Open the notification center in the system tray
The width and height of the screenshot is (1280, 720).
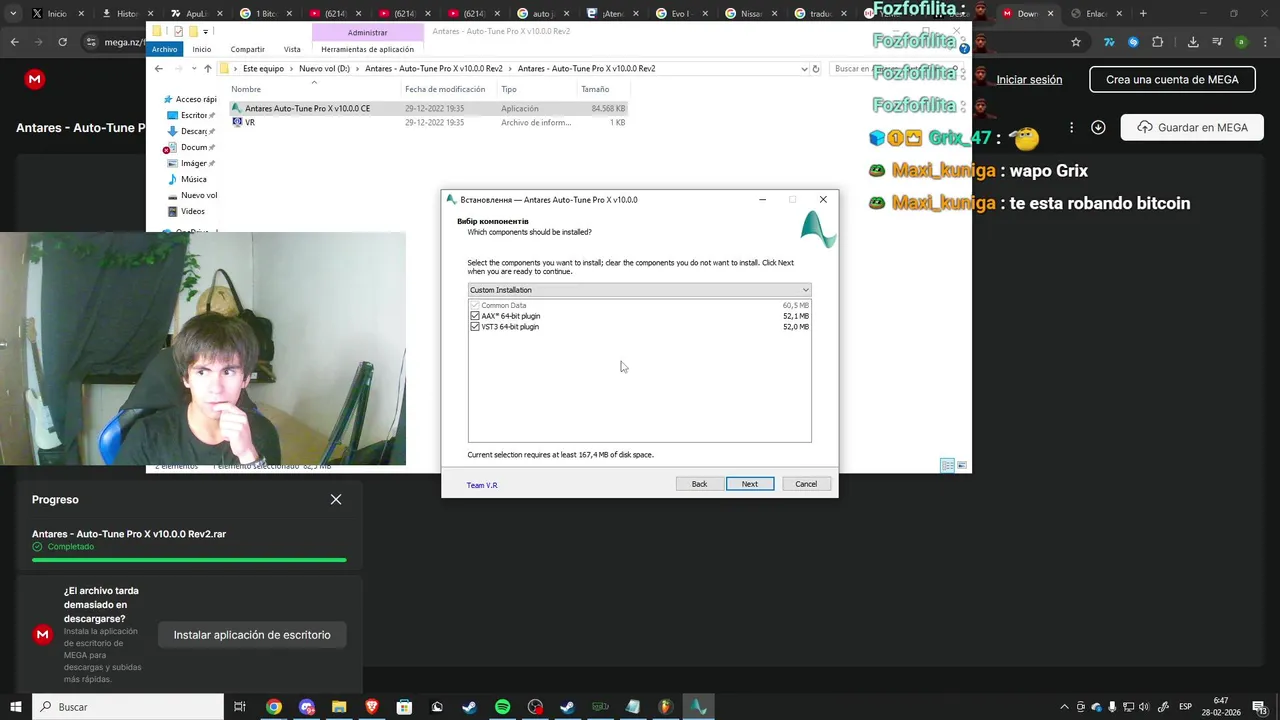(x=1262, y=707)
